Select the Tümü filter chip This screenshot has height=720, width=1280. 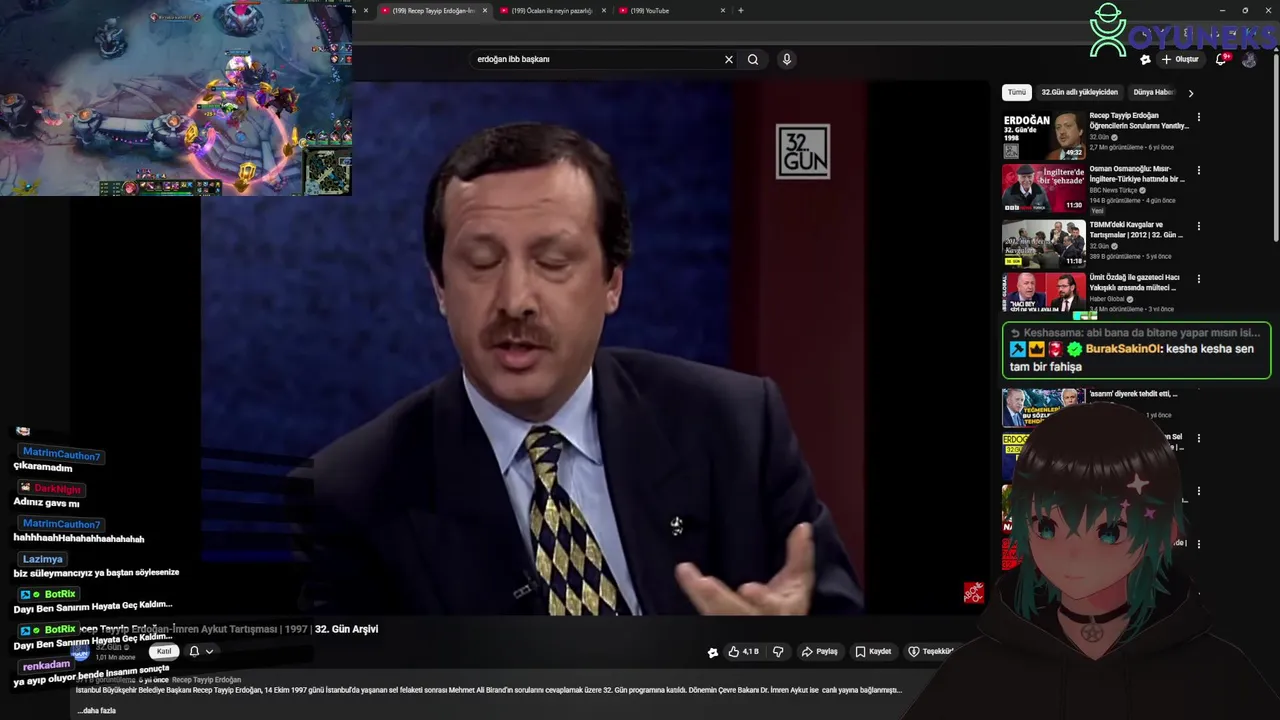[1016, 92]
